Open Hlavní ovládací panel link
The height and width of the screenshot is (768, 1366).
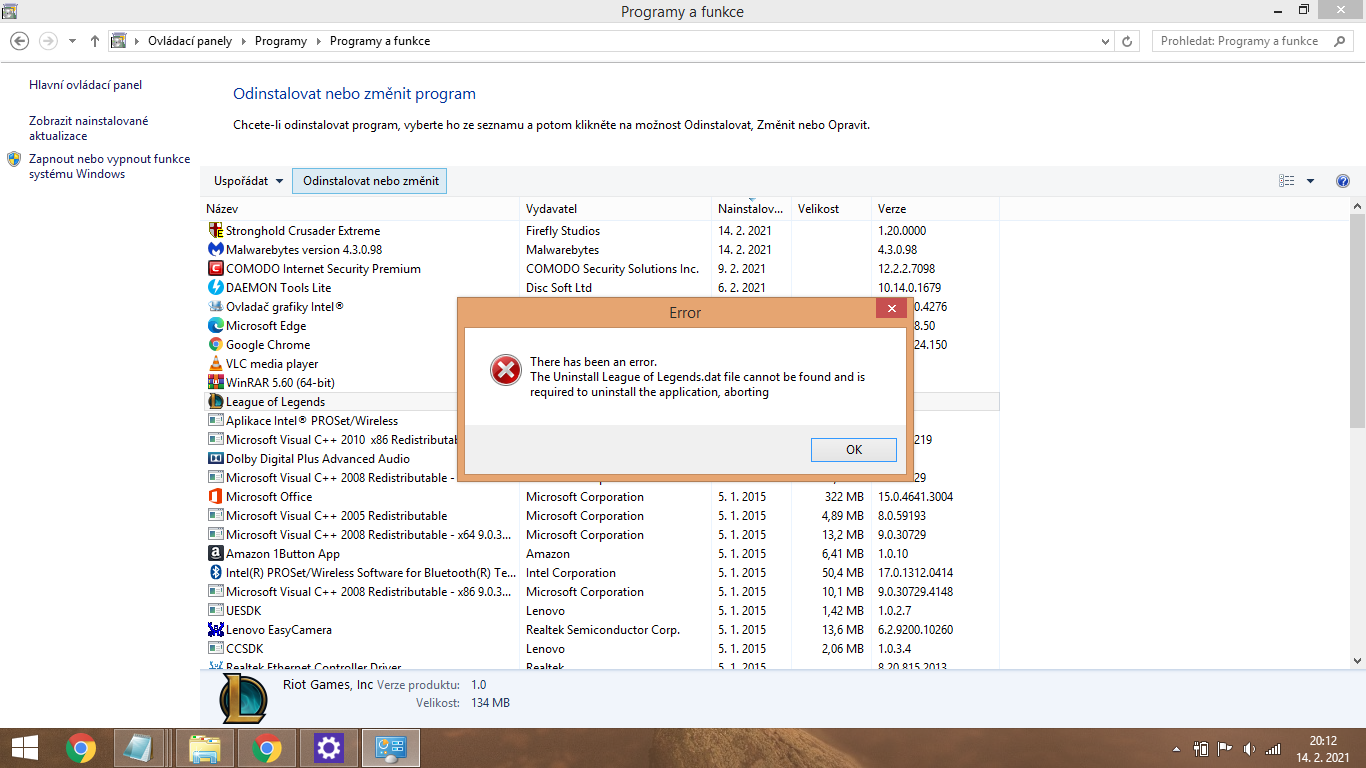click(x=86, y=86)
